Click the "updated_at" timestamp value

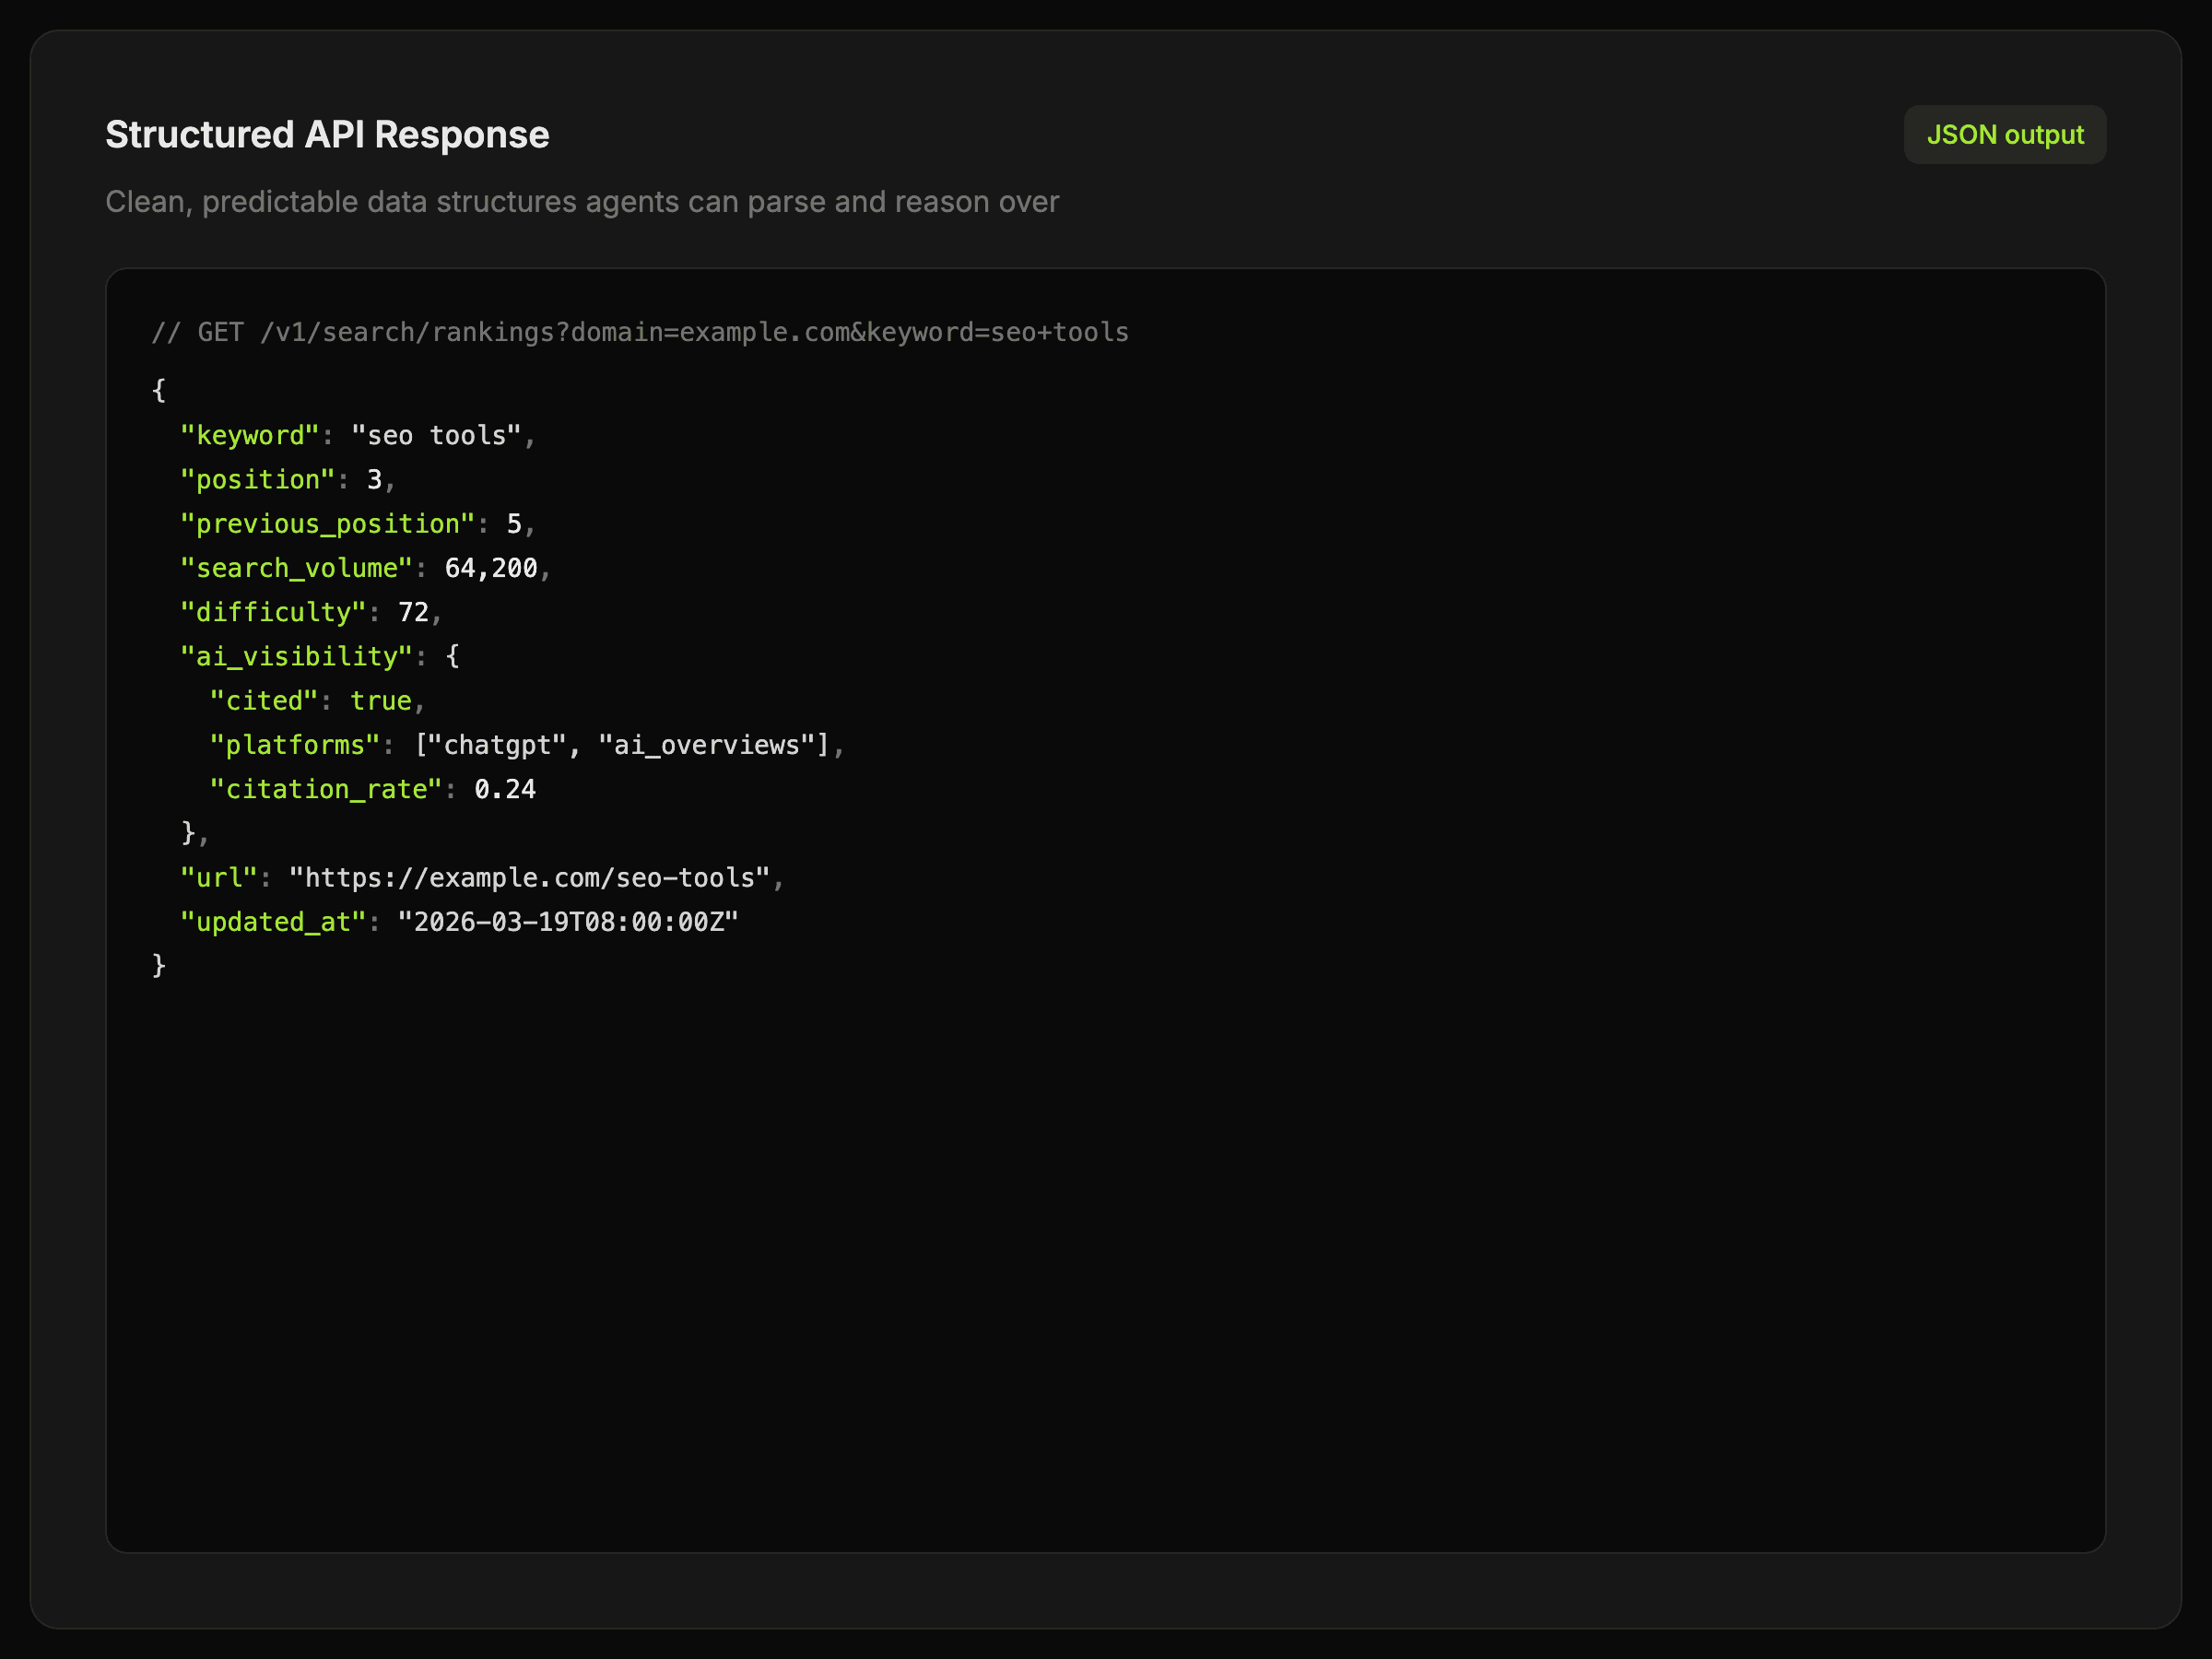[567, 922]
